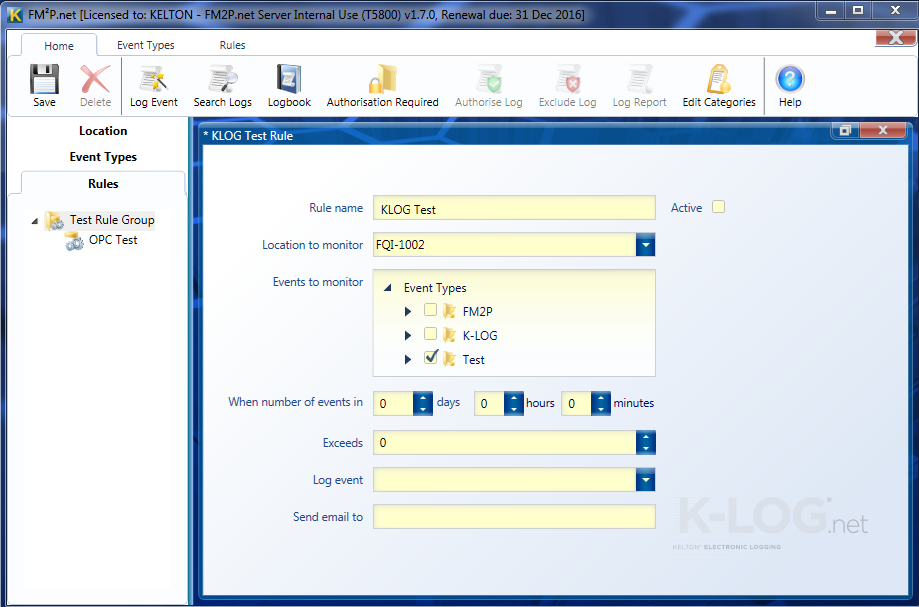Screen dimensions: 919x607
Task: Open the Log event dropdown
Action: 645,480
